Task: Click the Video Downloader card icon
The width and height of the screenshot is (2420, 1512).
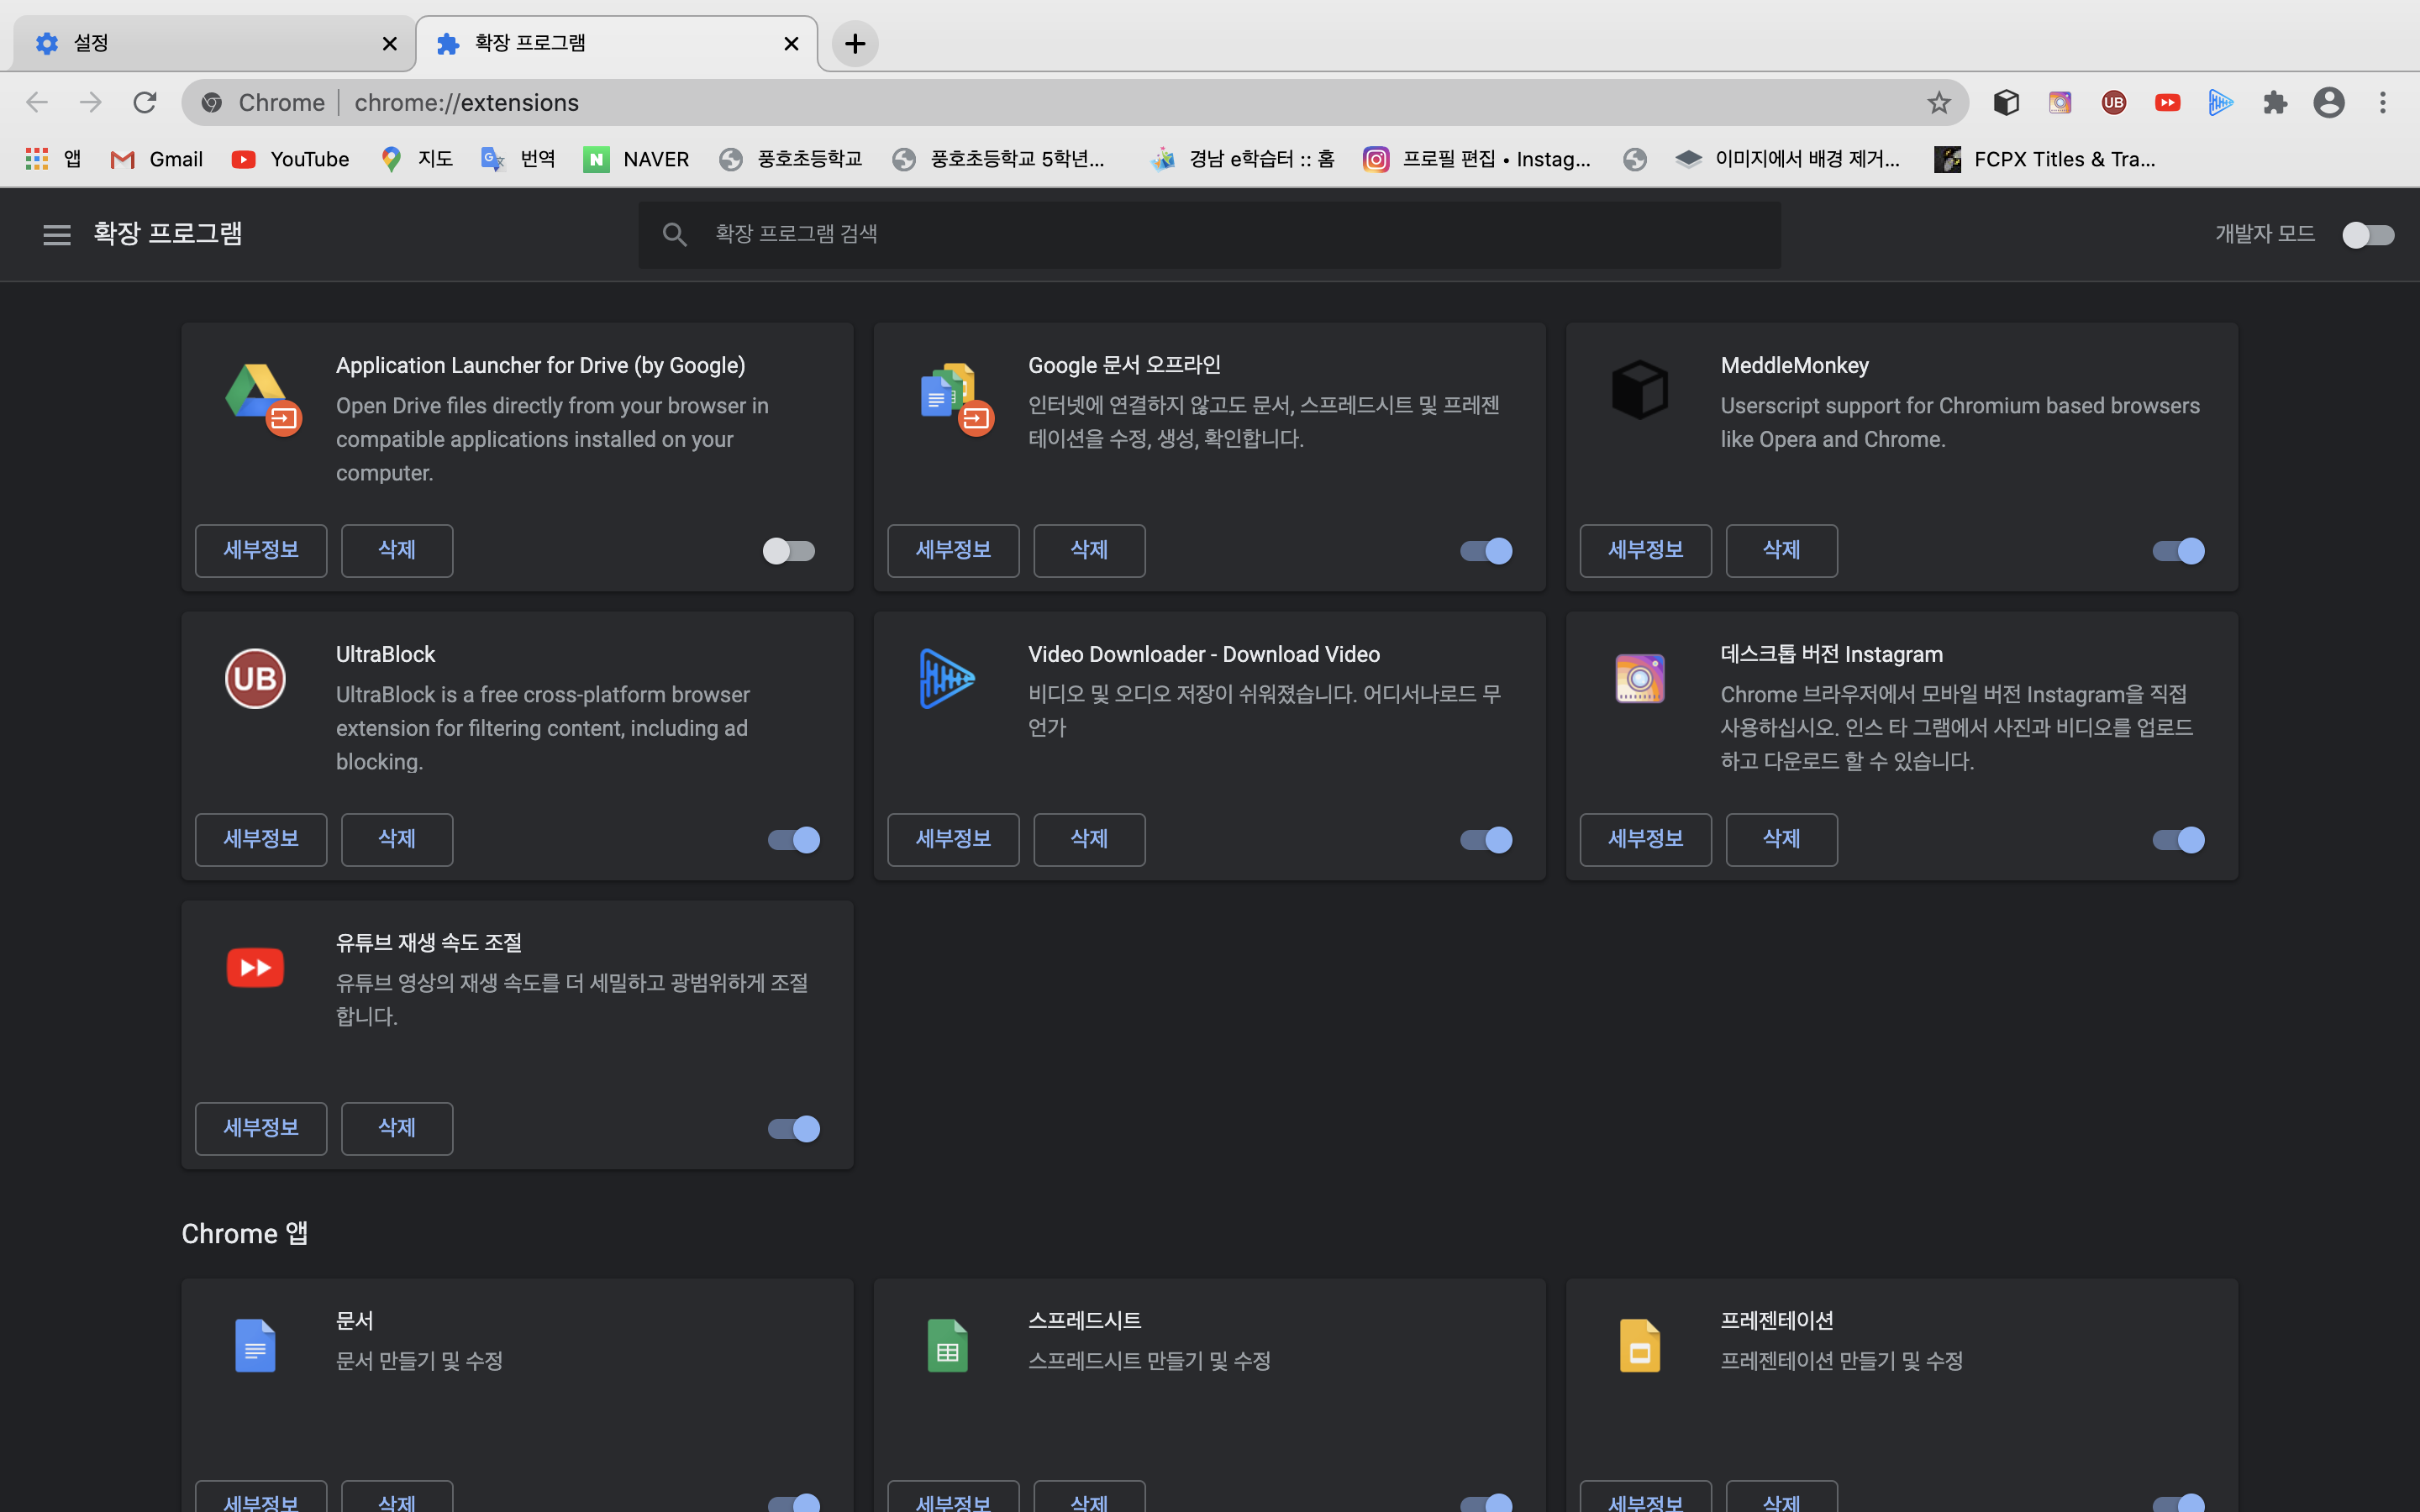Action: (x=946, y=679)
